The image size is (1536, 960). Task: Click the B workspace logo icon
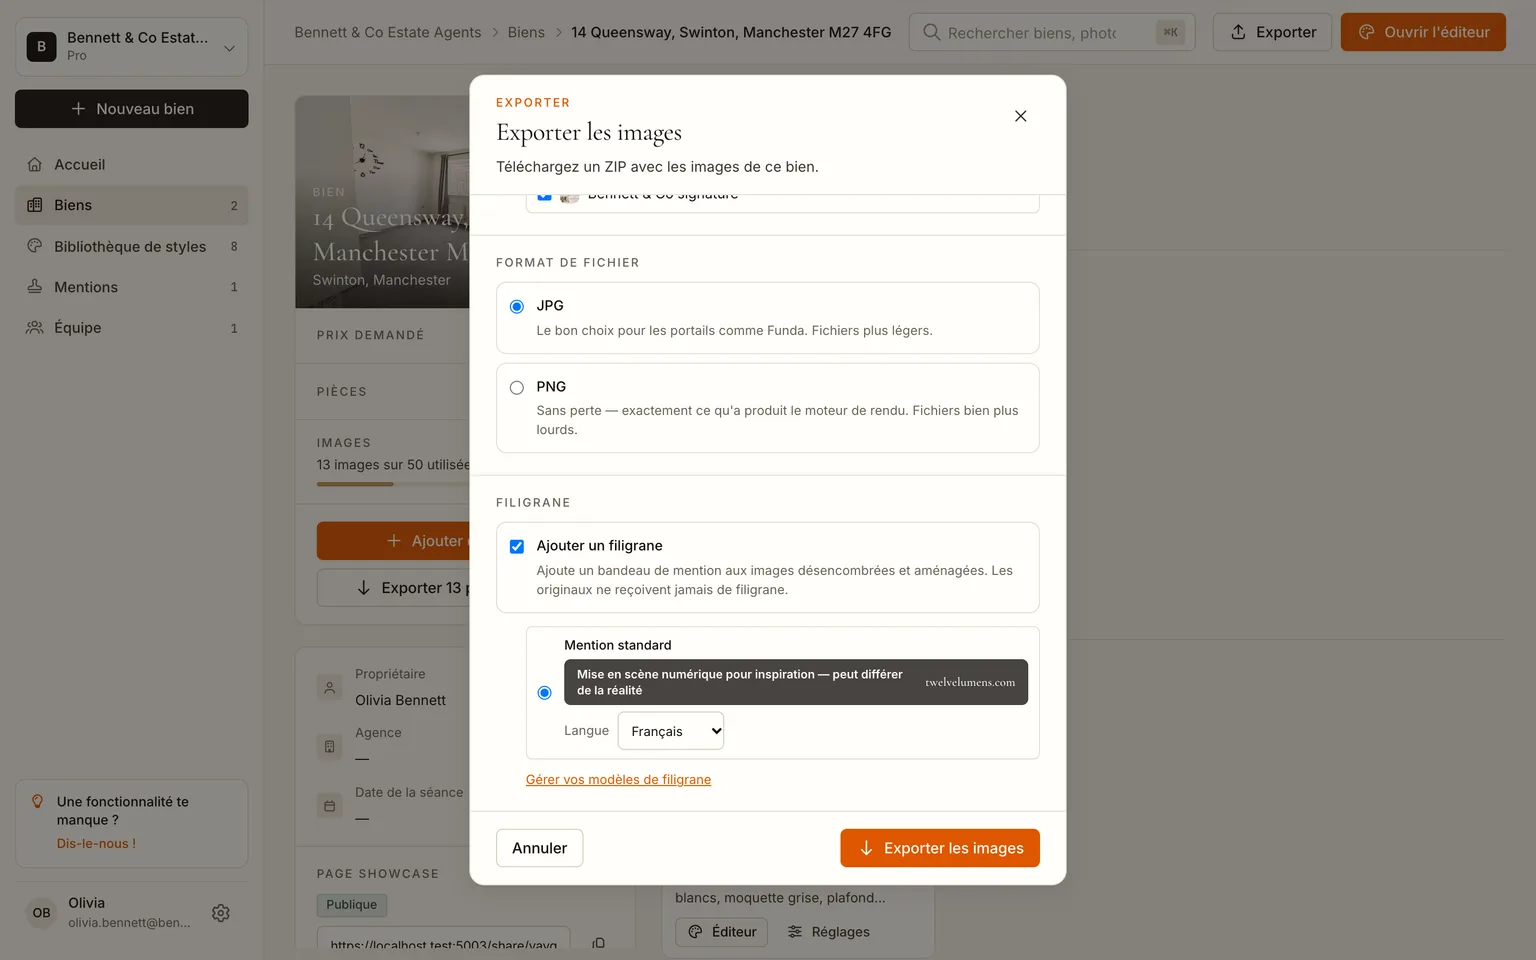pos(41,46)
